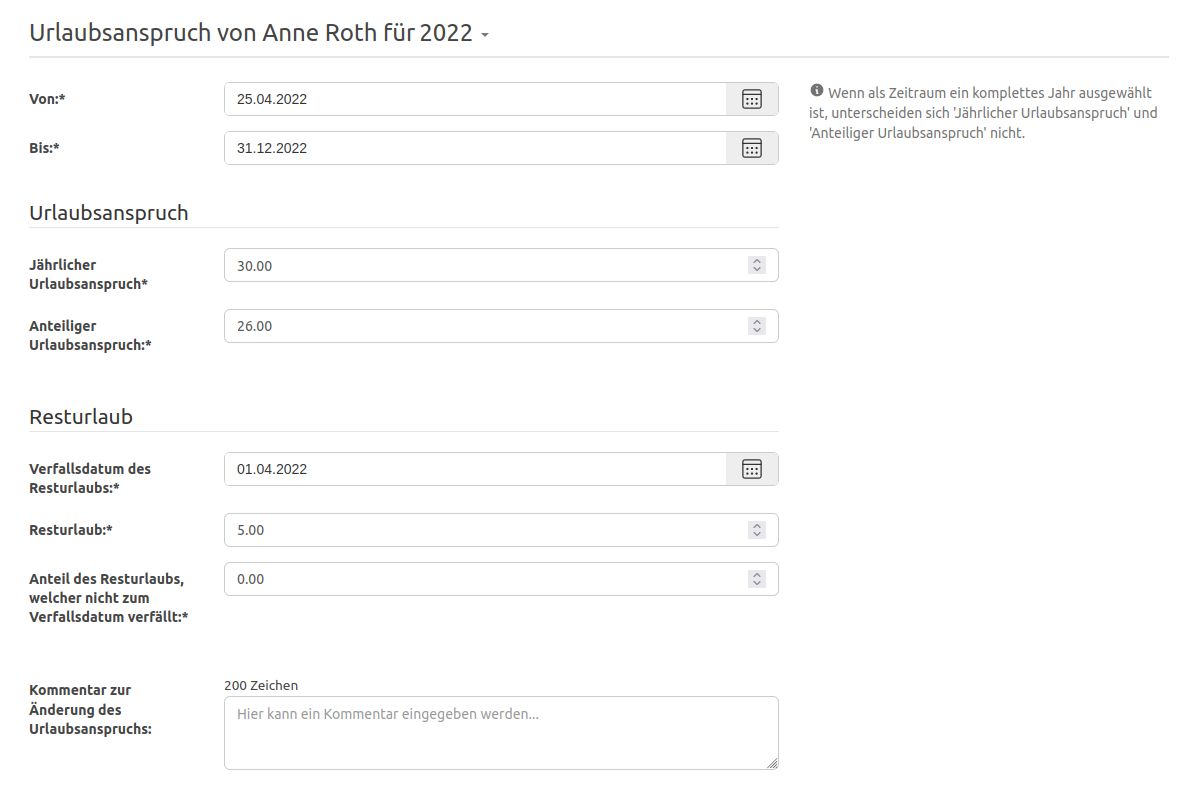The image size is (1180, 804).
Task: Open calendar picker for Von date
Action: (752, 99)
